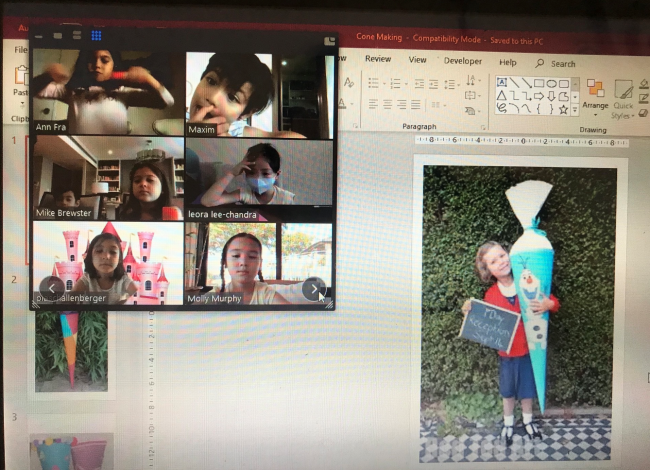Toggle align text right

pyautogui.click(x=402, y=104)
